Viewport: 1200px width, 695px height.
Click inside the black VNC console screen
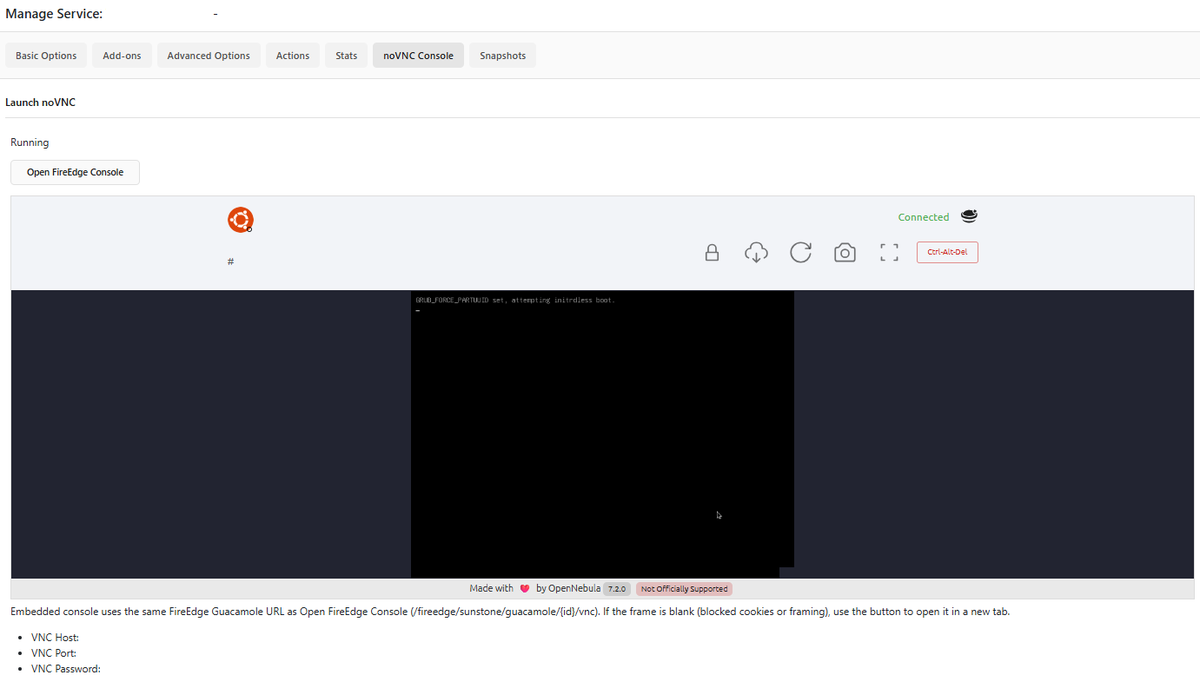(602, 434)
